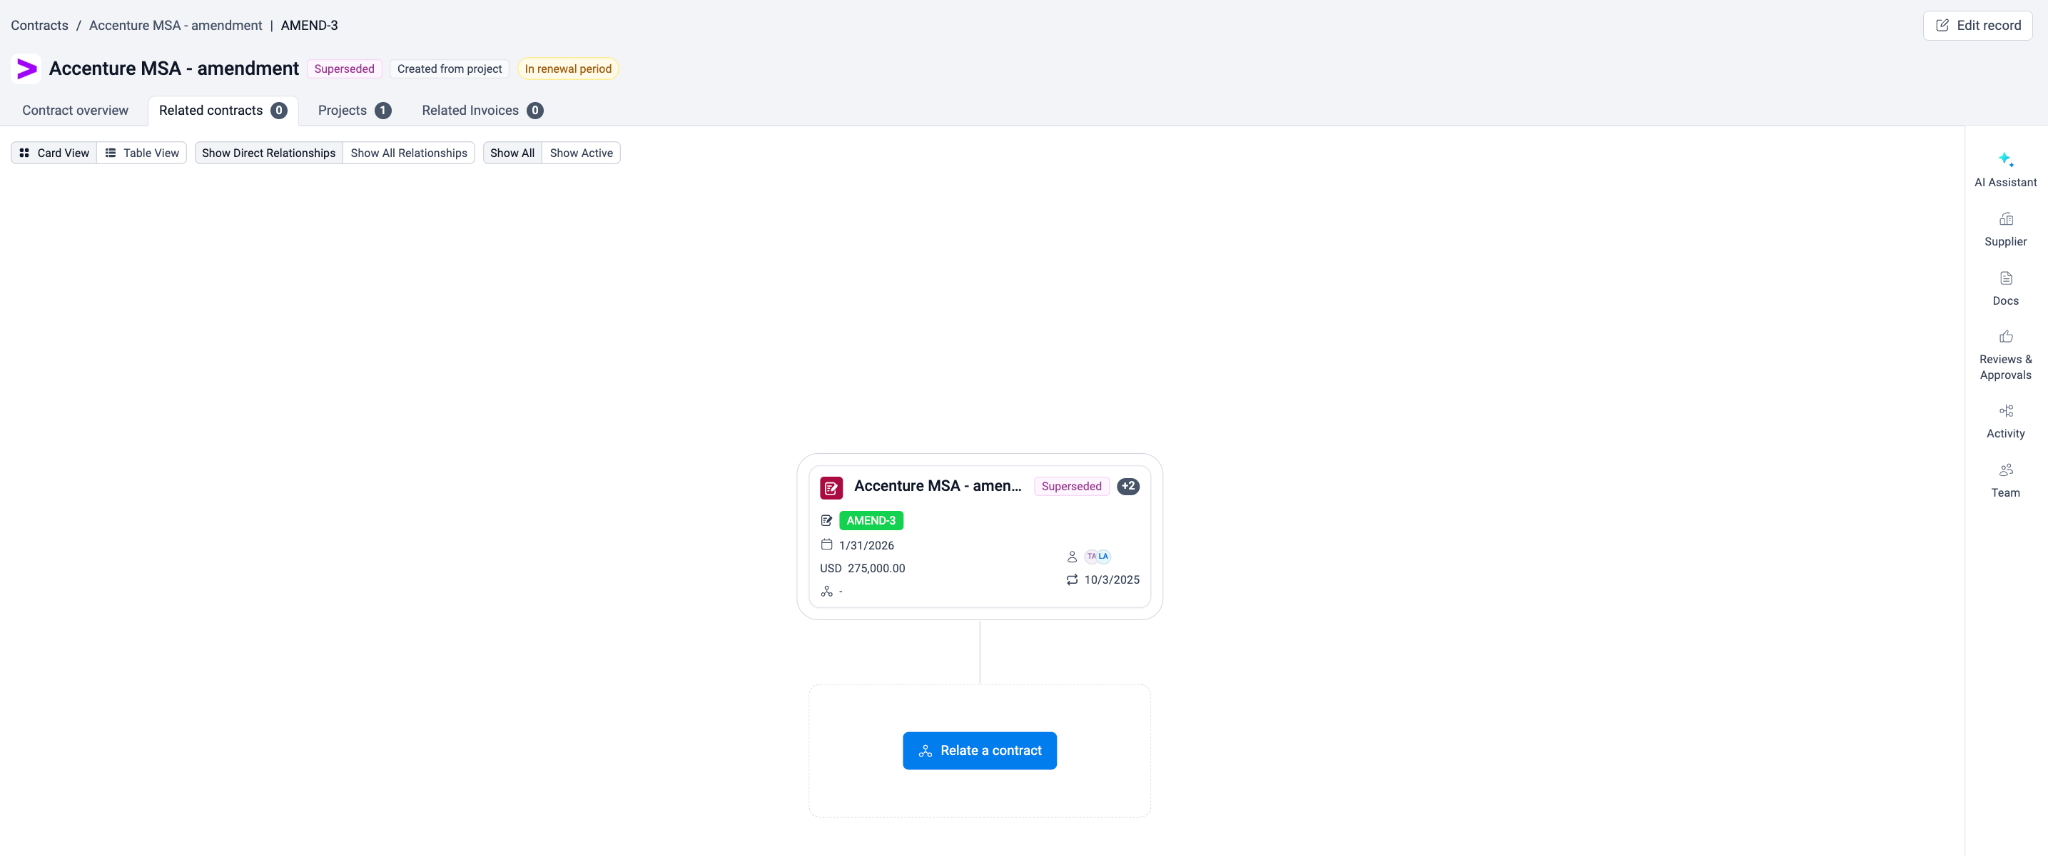Open the Supplier sidebar panel
The width and height of the screenshot is (2048, 856).
(x=2005, y=229)
